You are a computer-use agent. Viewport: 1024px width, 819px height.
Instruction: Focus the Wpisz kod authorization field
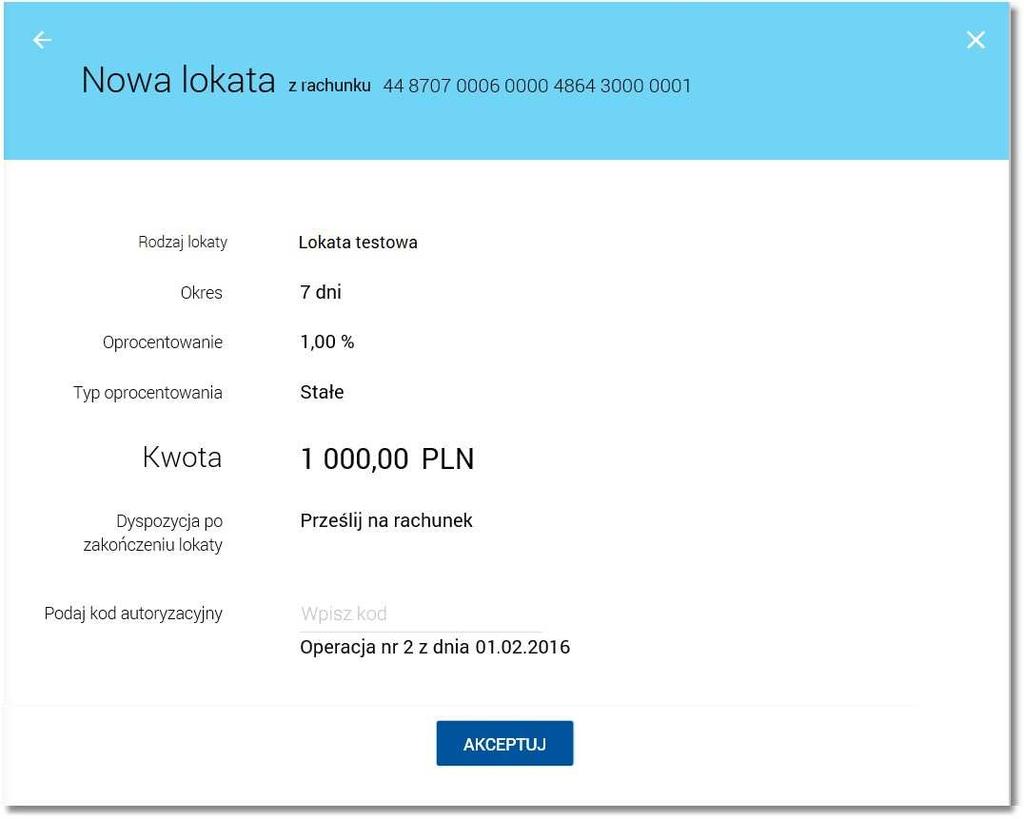[x=421, y=614]
